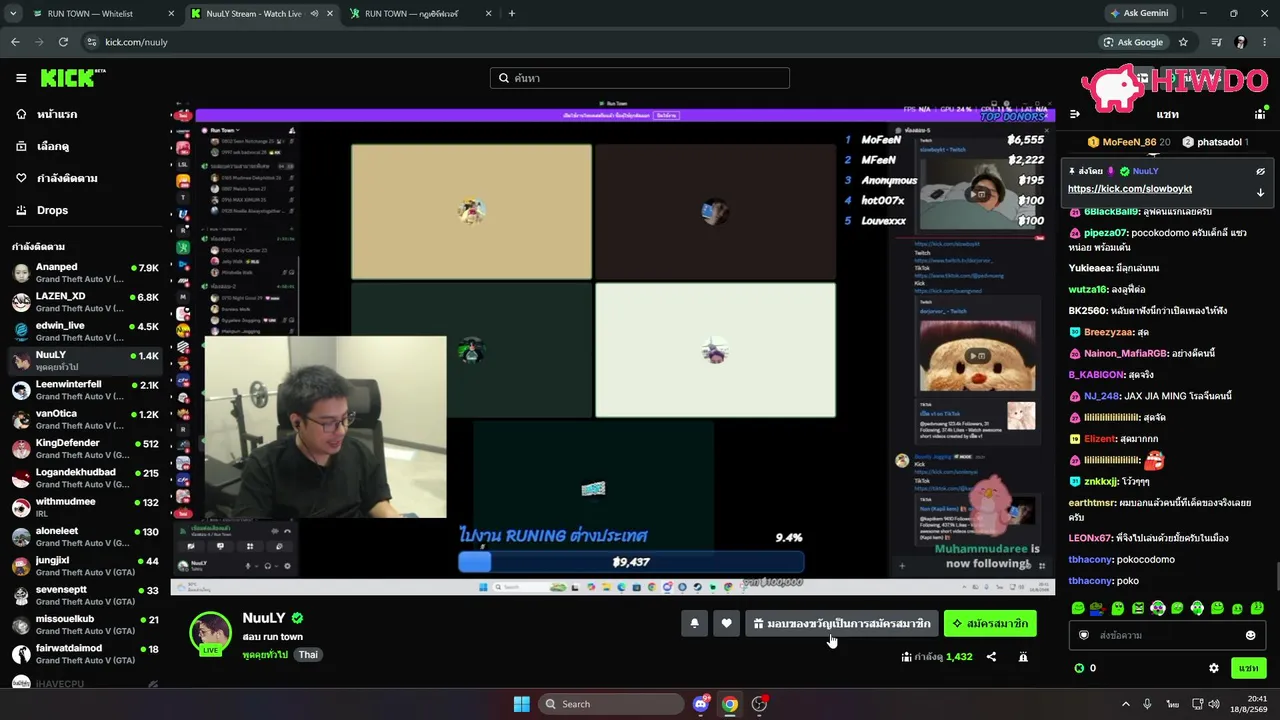Click the notification bell under the stream
The width and height of the screenshot is (1280, 720).
coord(695,623)
